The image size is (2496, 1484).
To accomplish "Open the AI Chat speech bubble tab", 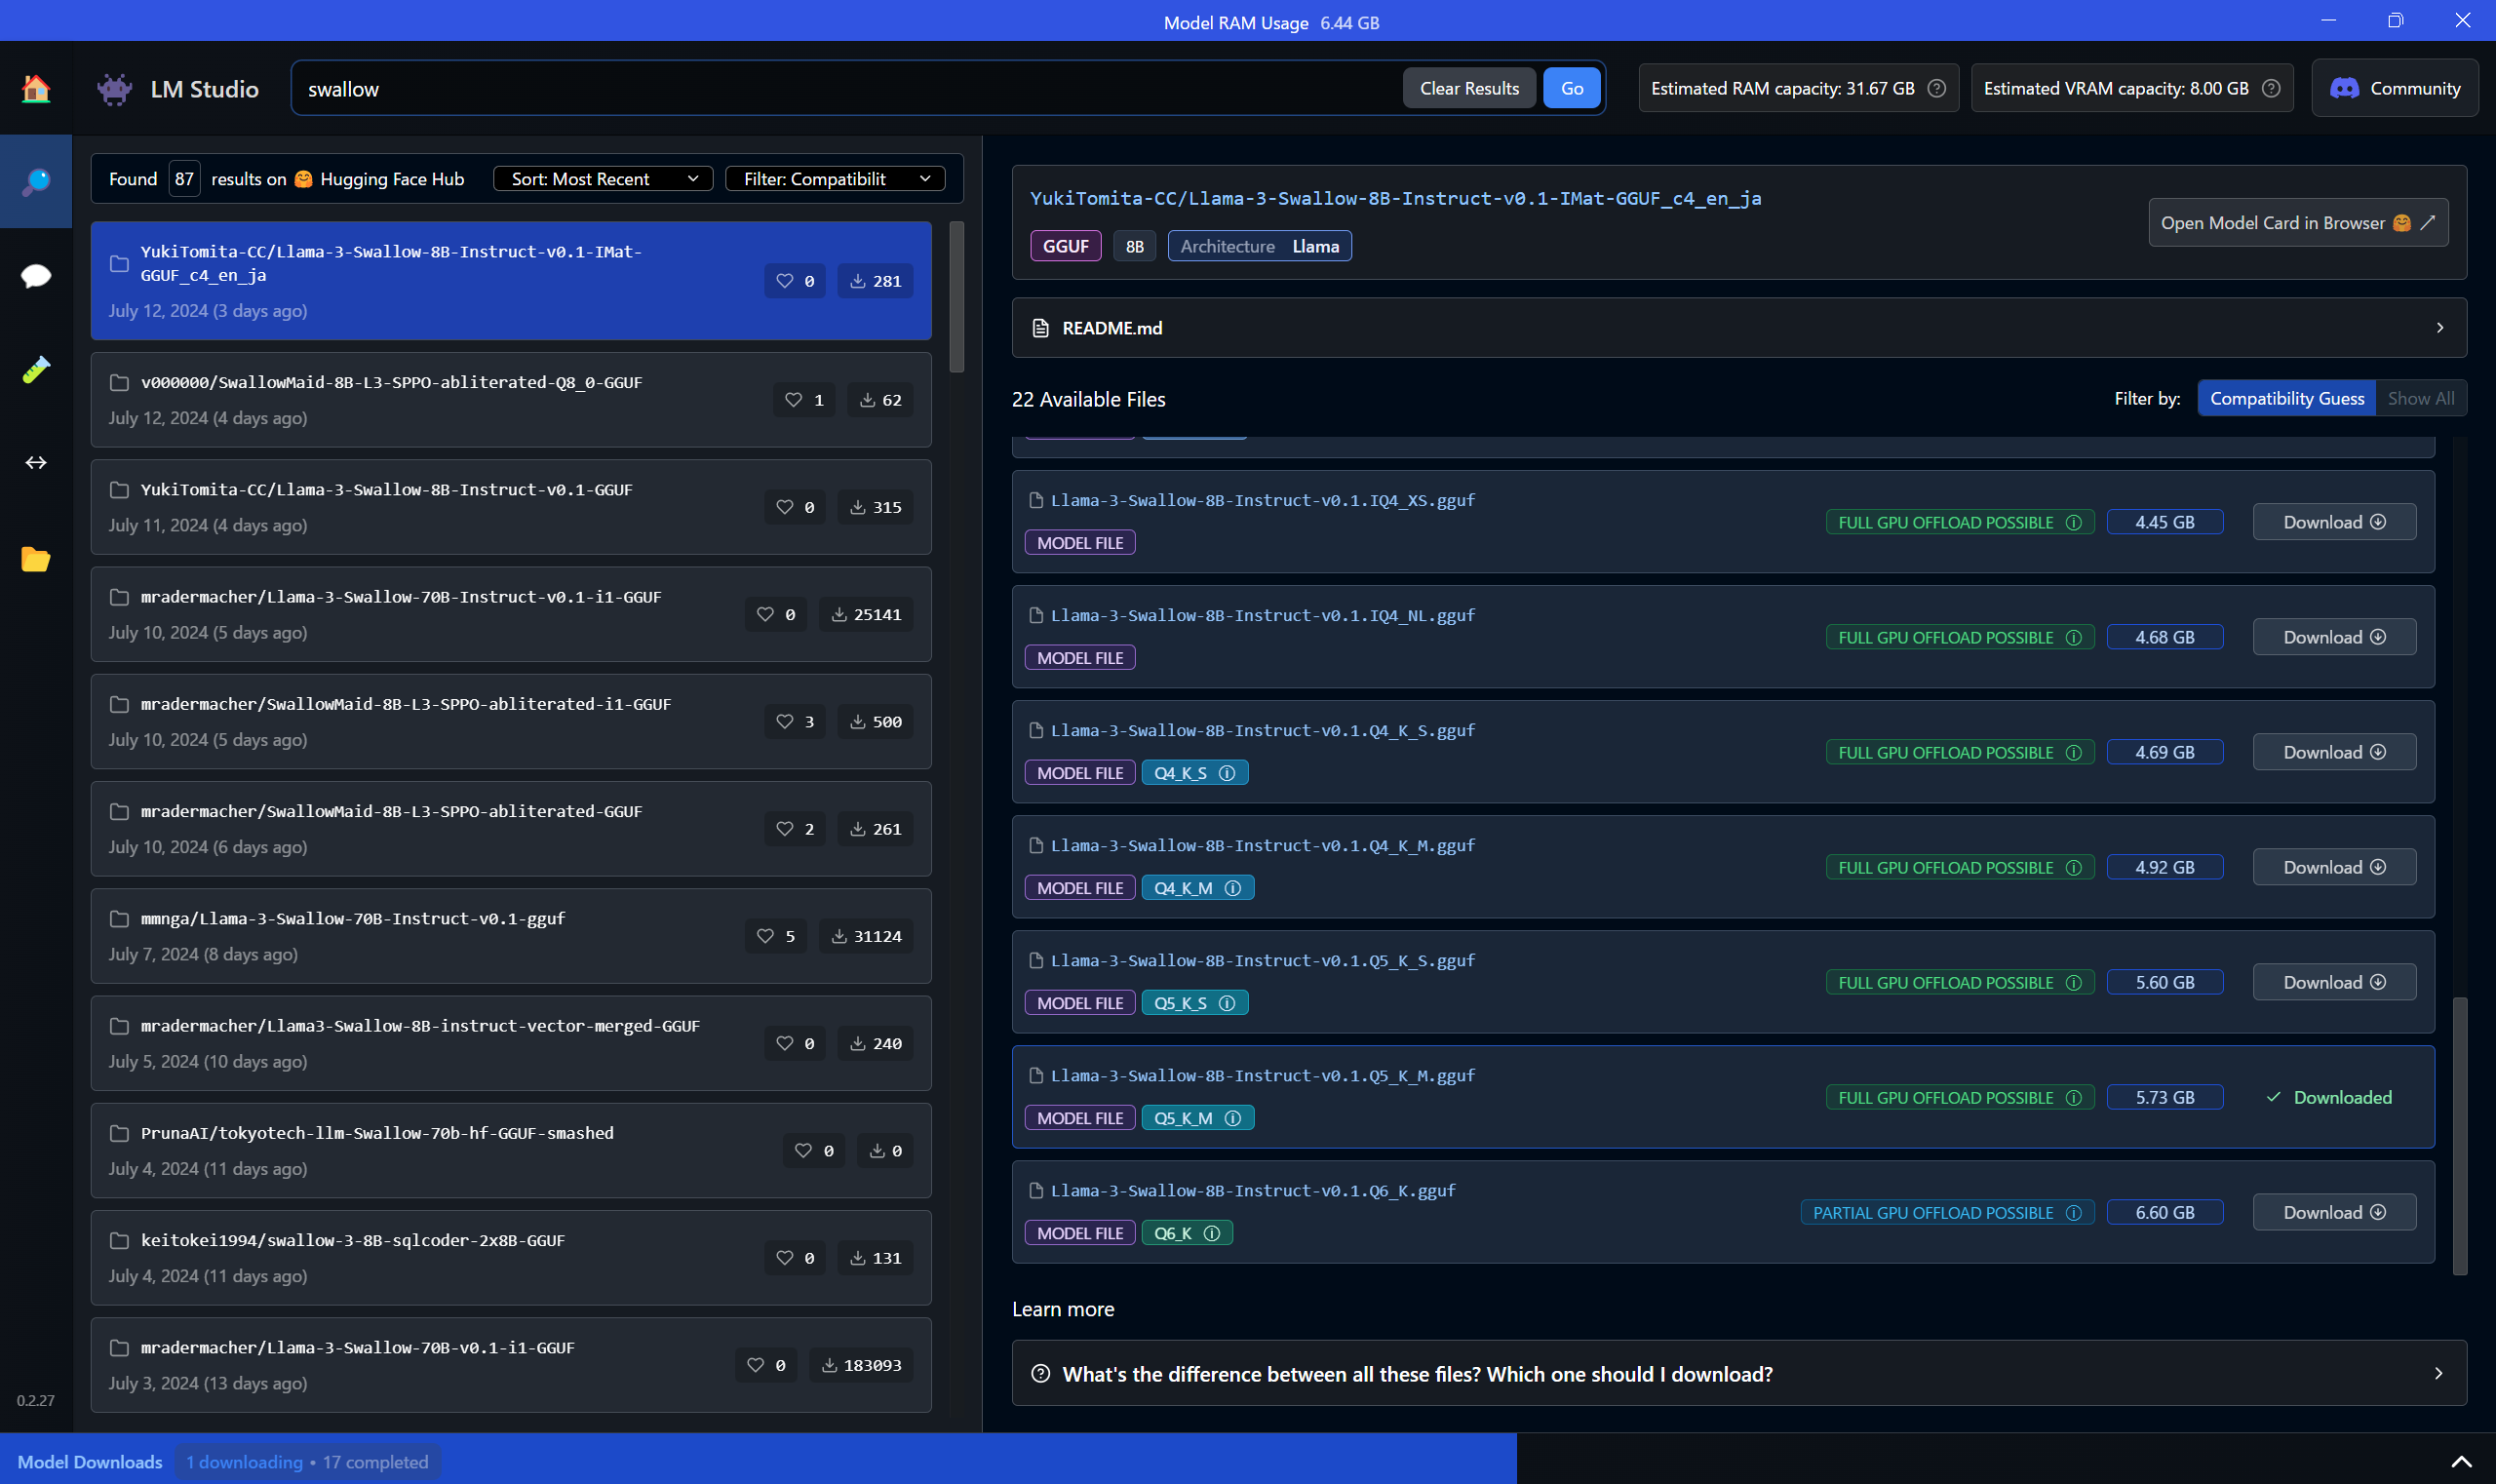I will coord(36,275).
